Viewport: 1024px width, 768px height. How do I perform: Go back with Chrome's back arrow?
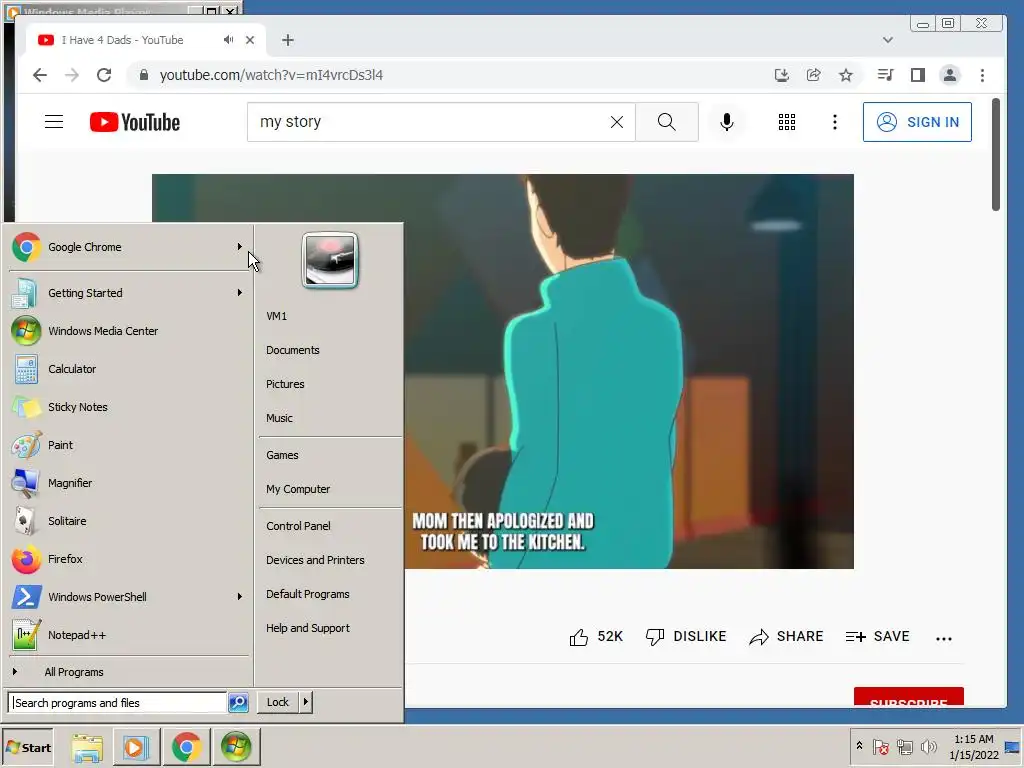pyautogui.click(x=40, y=75)
